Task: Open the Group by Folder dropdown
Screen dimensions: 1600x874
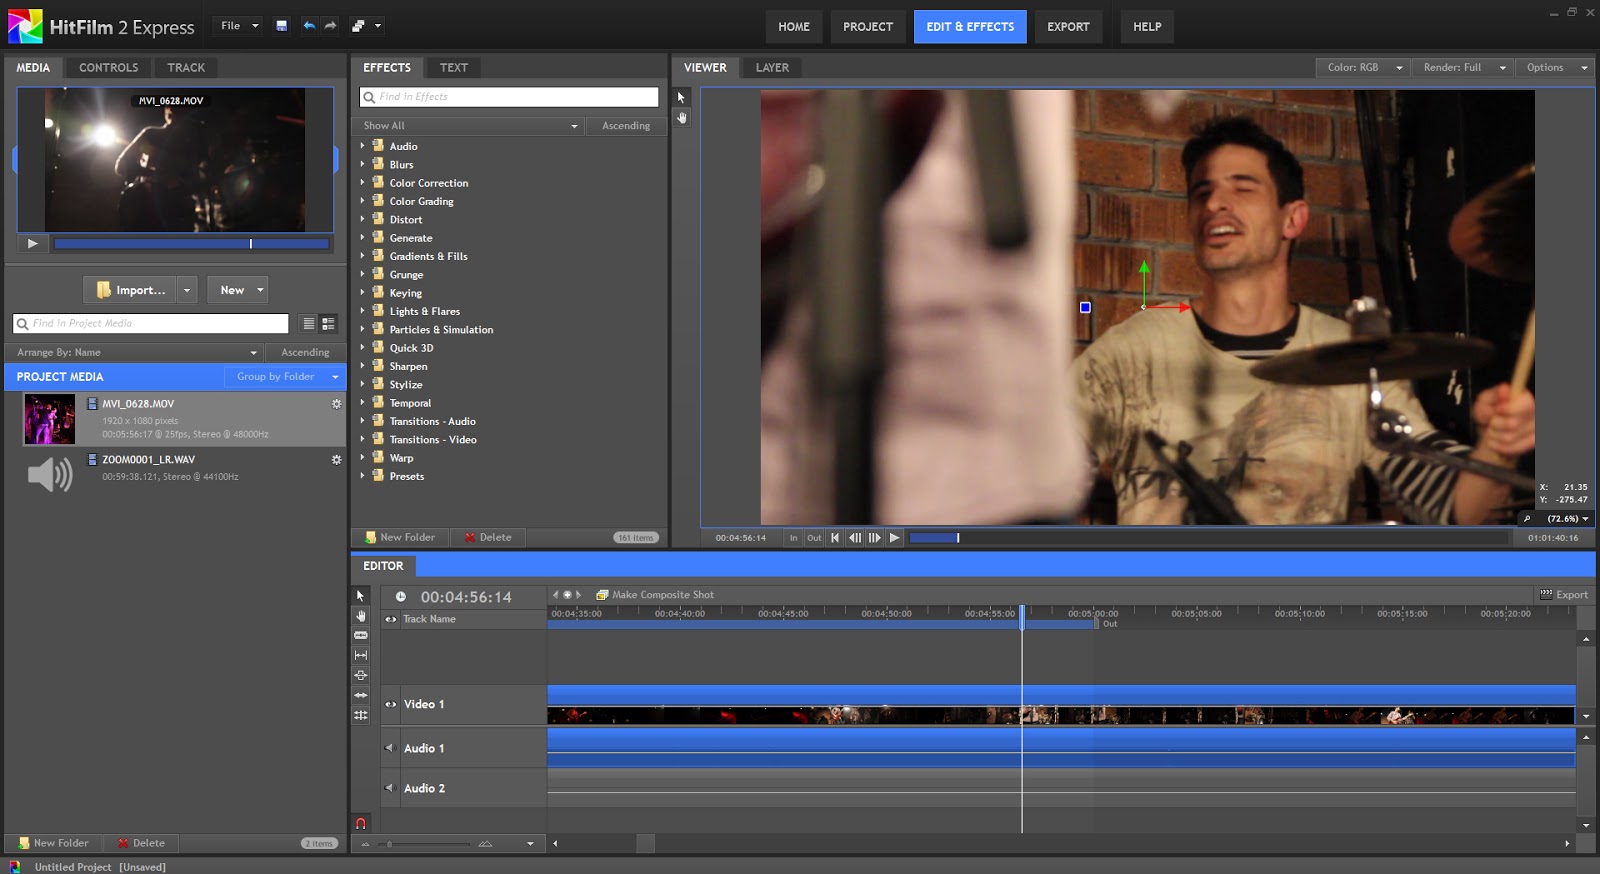Action: coord(286,377)
